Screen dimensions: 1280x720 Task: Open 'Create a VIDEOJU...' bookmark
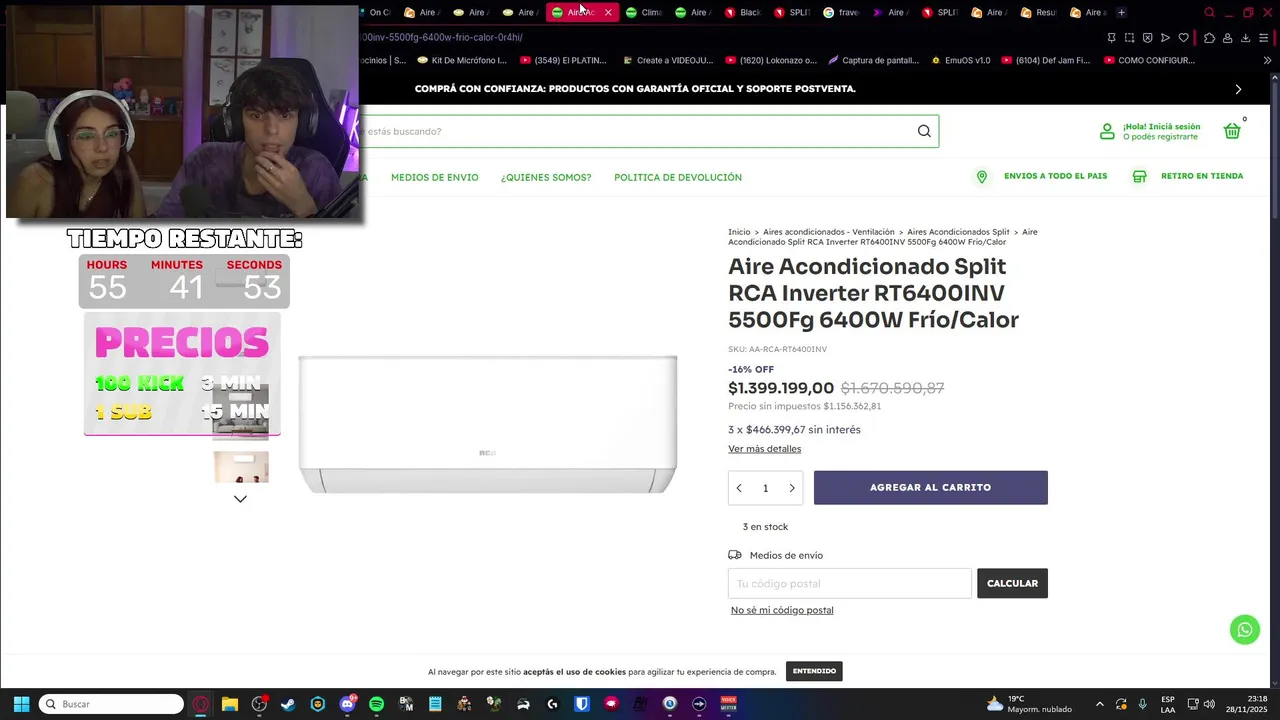click(x=666, y=60)
